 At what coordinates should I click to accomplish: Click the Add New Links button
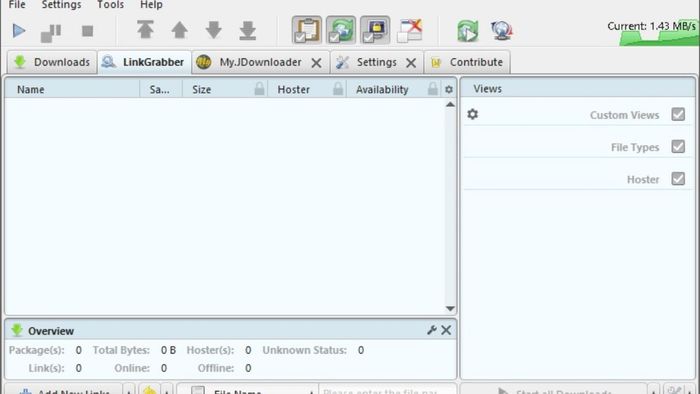(x=63, y=390)
